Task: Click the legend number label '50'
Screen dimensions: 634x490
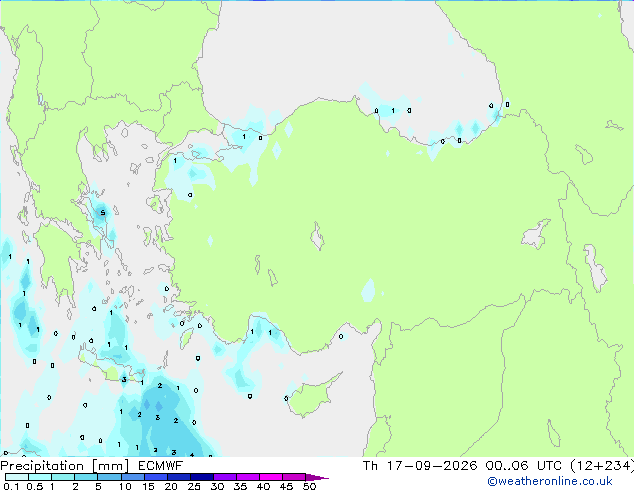Action: [x=310, y=486]
